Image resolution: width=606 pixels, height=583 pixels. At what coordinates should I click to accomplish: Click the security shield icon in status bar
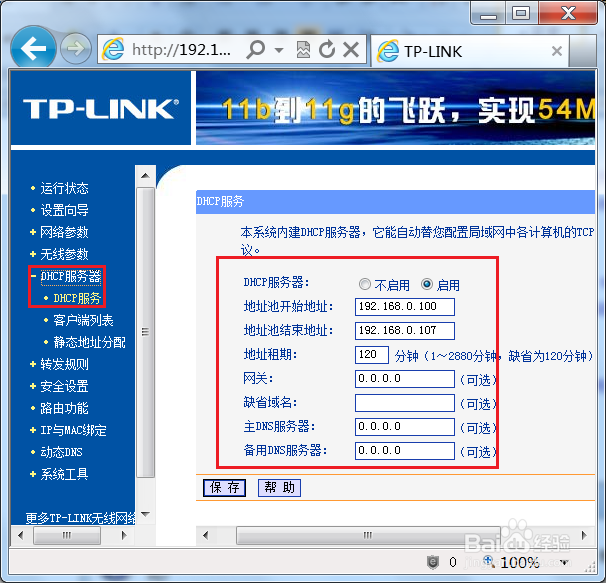(x=433, y=562)
